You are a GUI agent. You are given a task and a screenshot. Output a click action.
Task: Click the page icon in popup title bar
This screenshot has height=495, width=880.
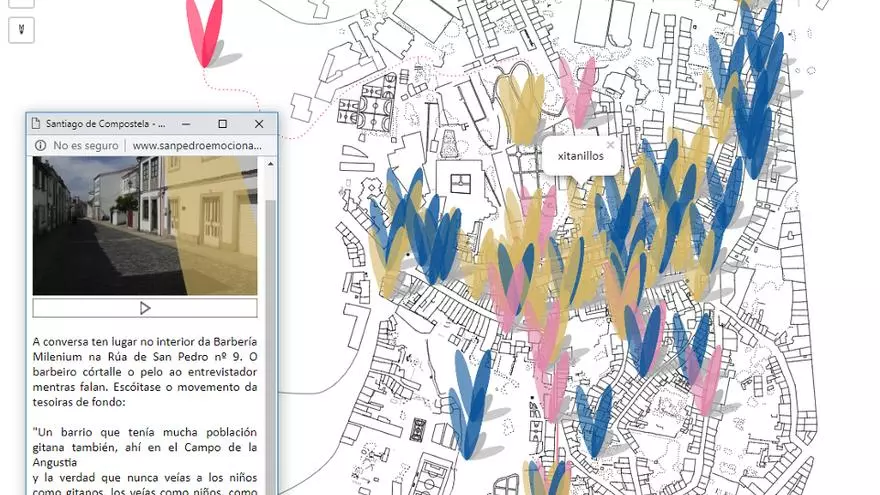37,124
